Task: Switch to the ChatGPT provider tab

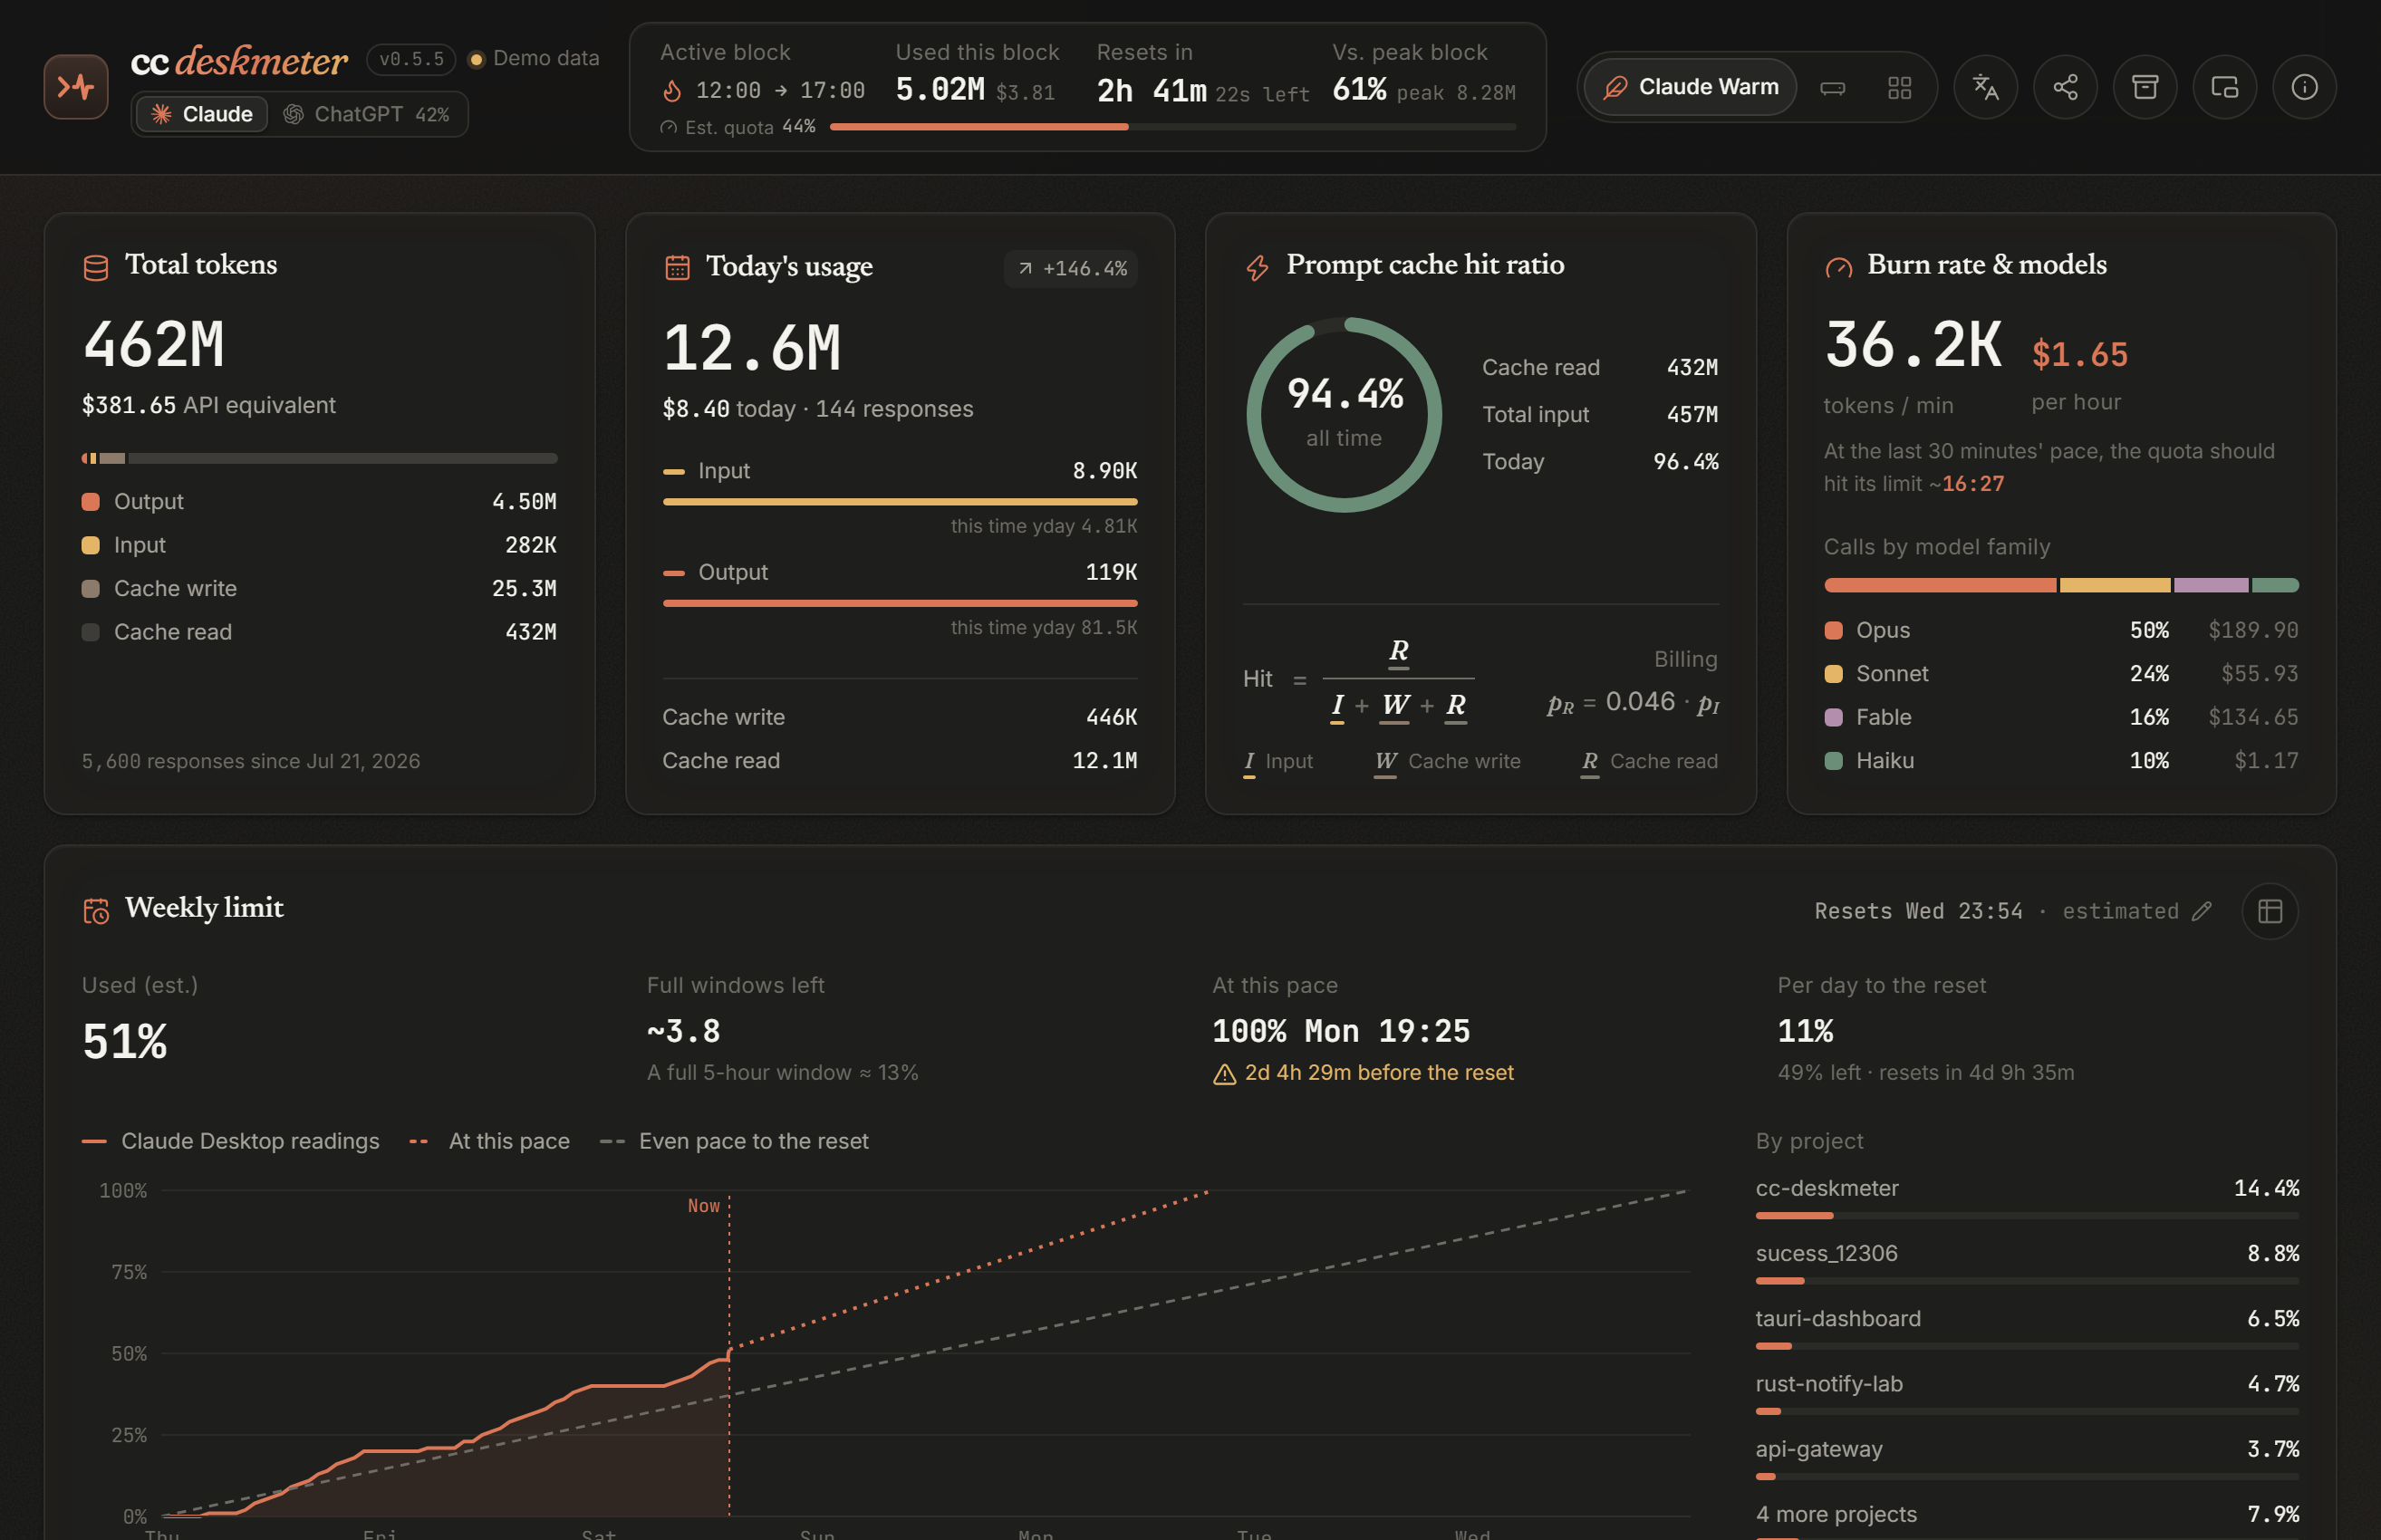Action: (x=366, y=114)
